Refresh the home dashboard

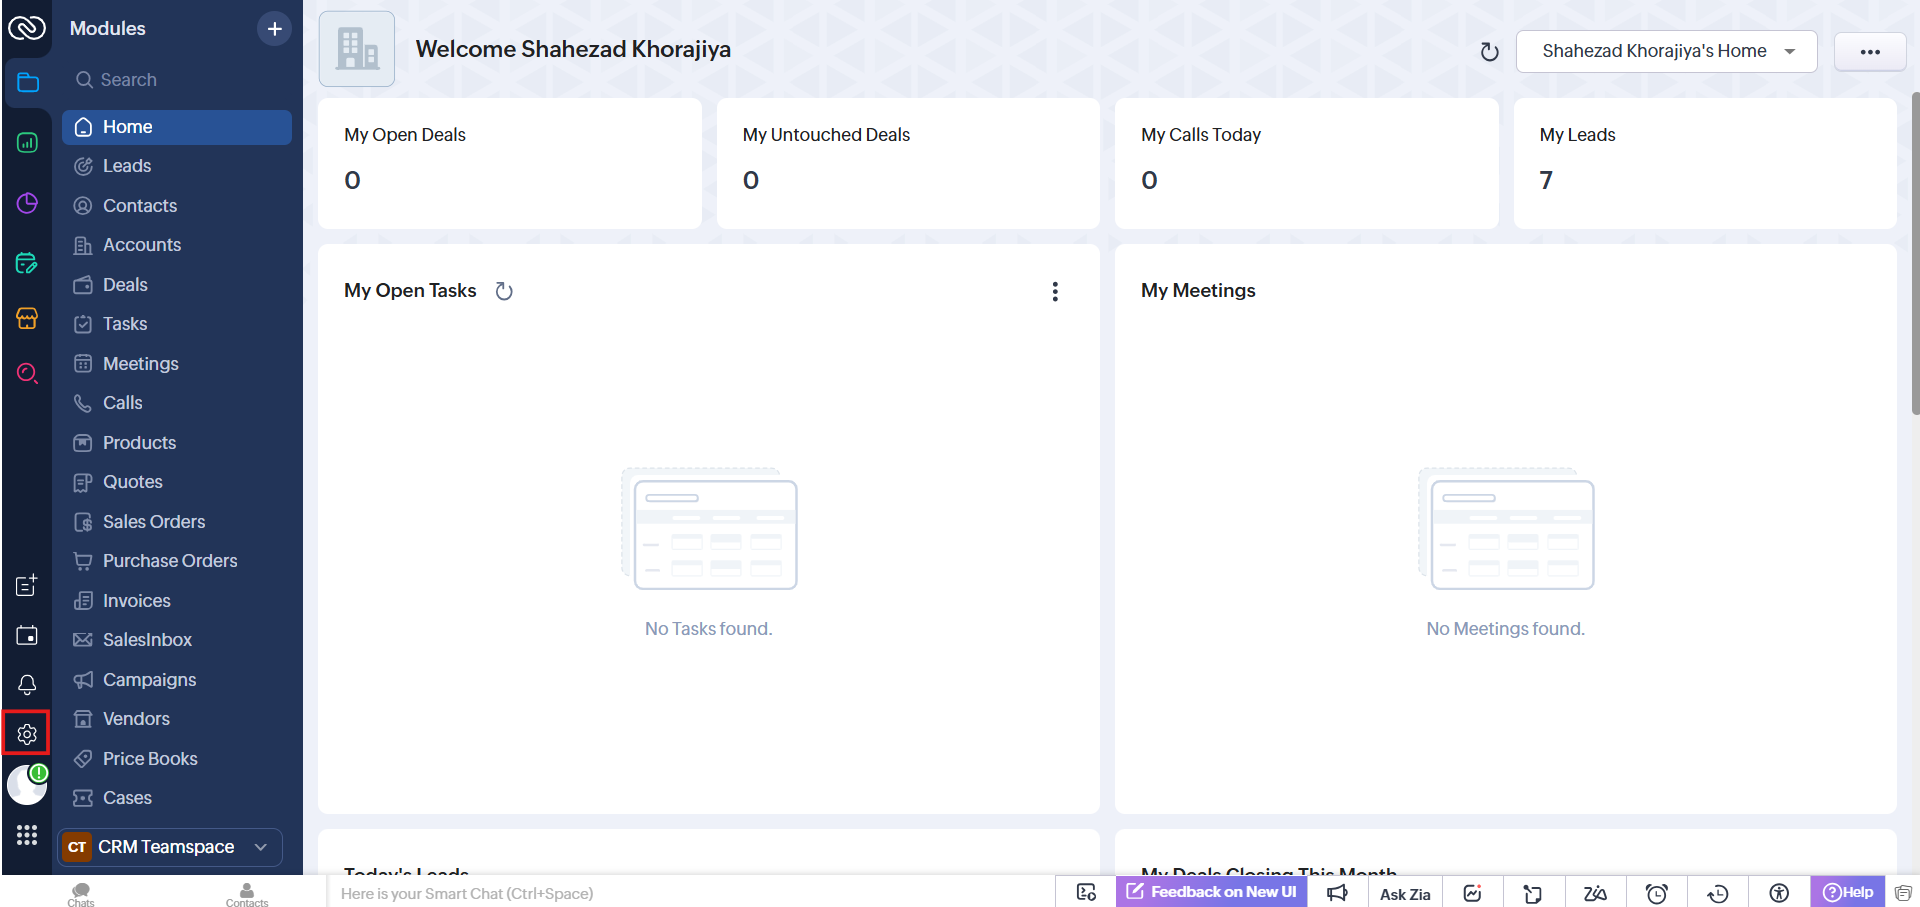pos(1489,52)
